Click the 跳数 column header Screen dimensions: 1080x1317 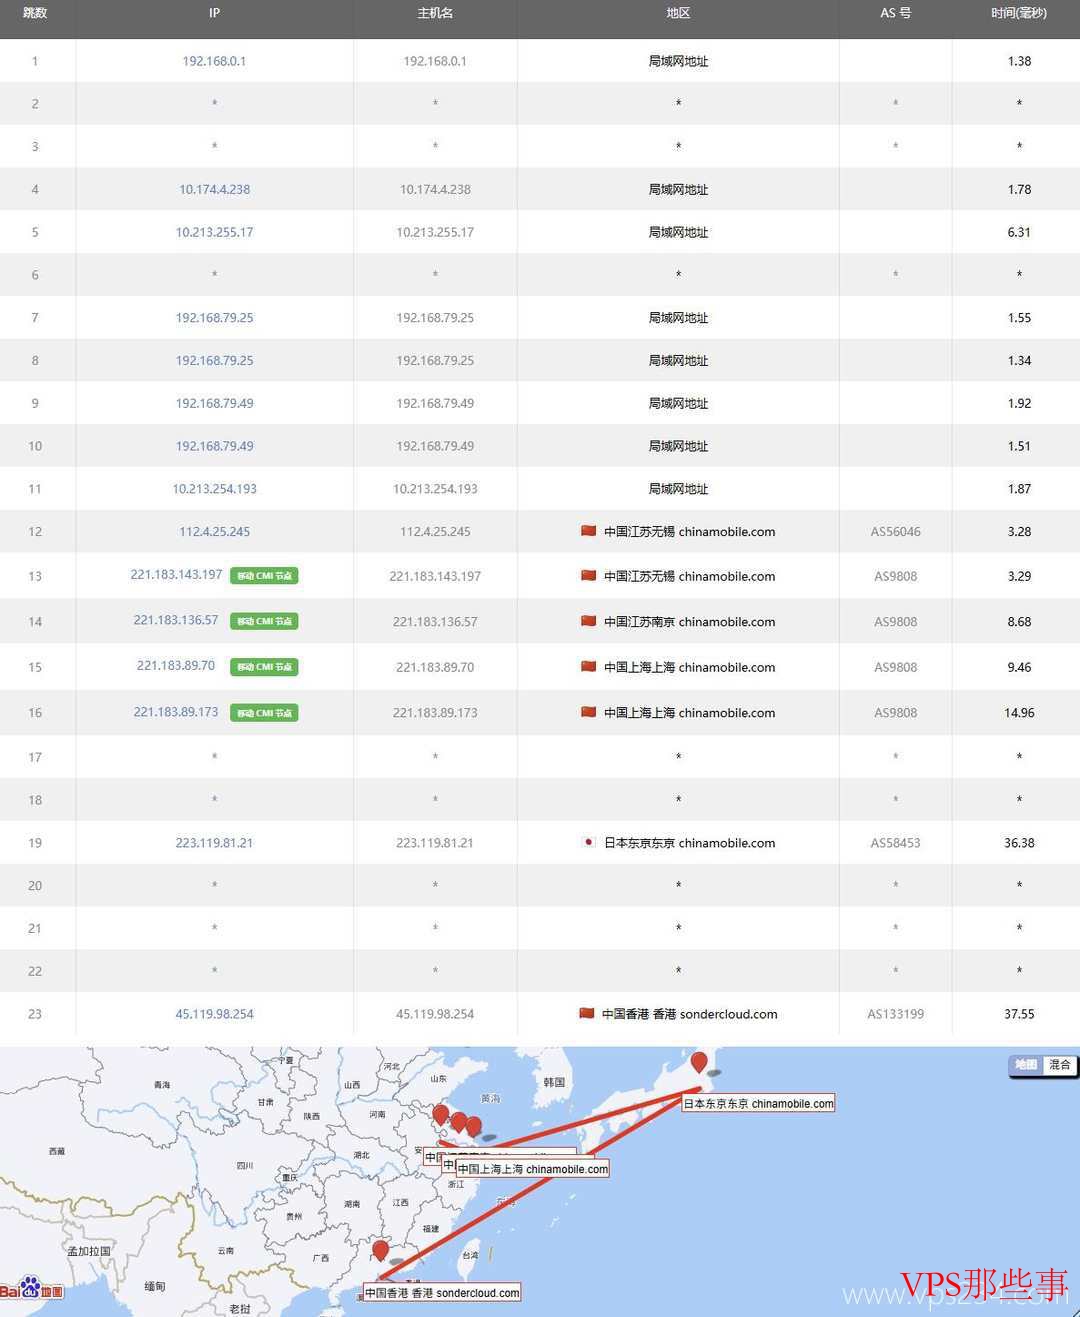(x=35, y=13)
